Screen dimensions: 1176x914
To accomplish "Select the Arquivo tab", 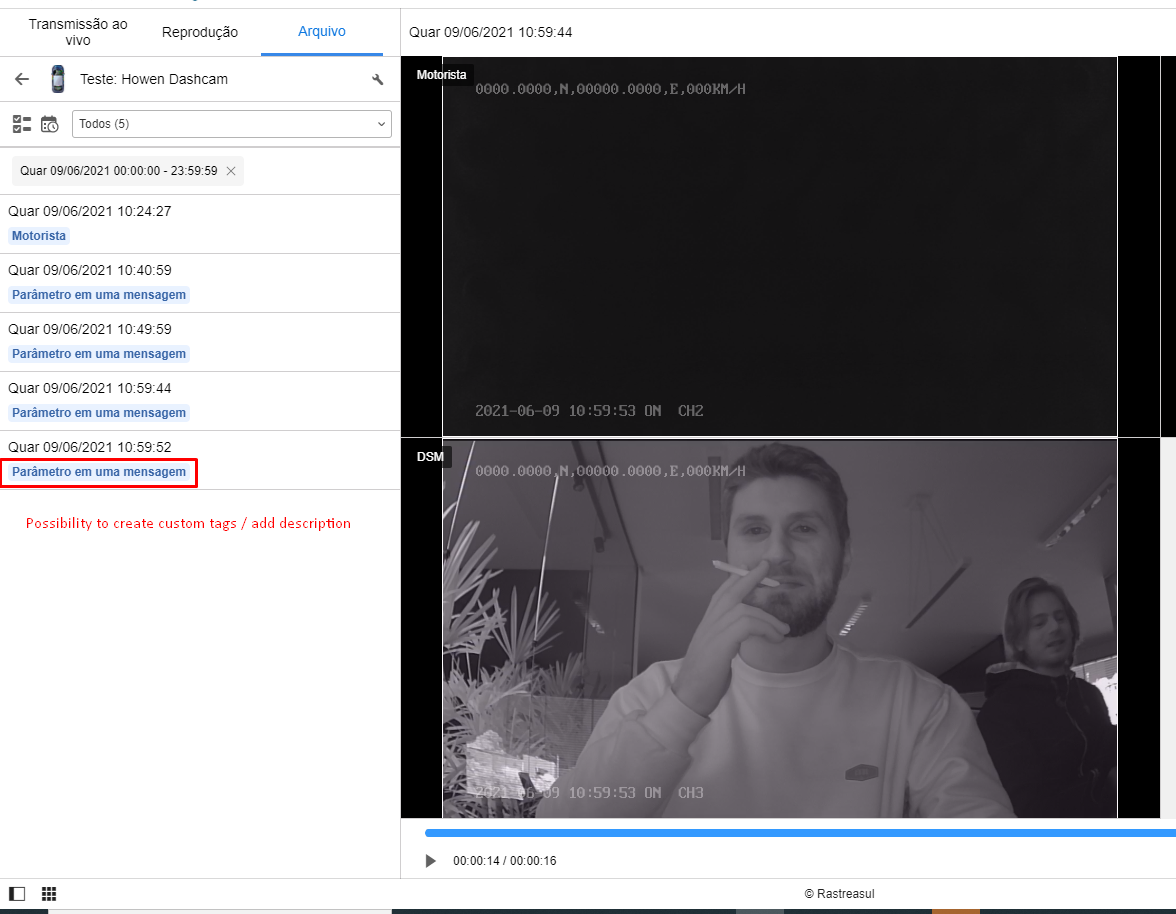I will point(322,32).
